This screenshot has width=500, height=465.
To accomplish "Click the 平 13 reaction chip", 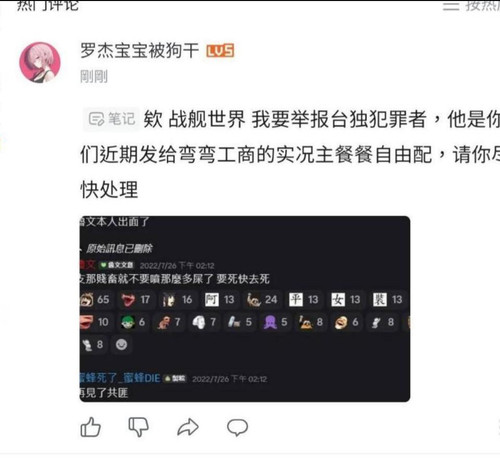I will click(304, 299).
